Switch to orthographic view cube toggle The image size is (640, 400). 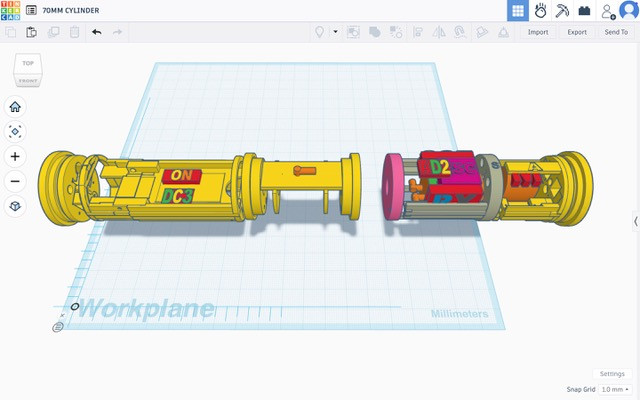(x=15, y=206)
